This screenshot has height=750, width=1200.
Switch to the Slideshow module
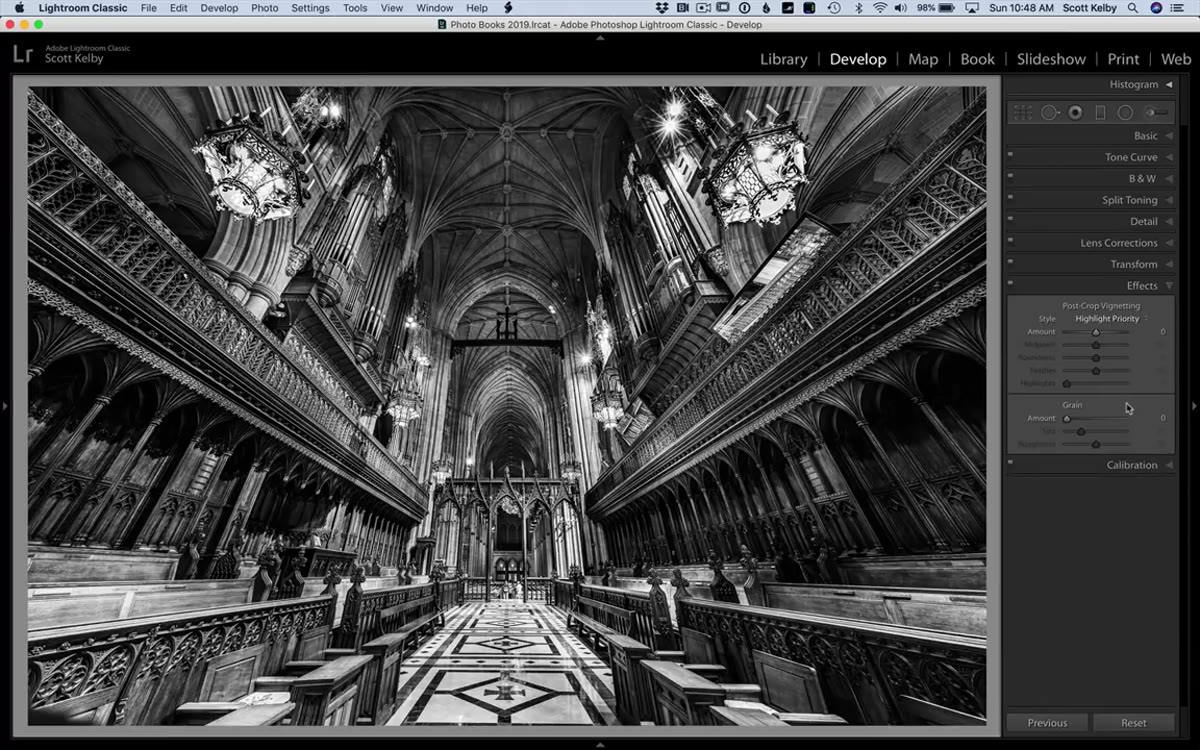[x=1051, y=59]
